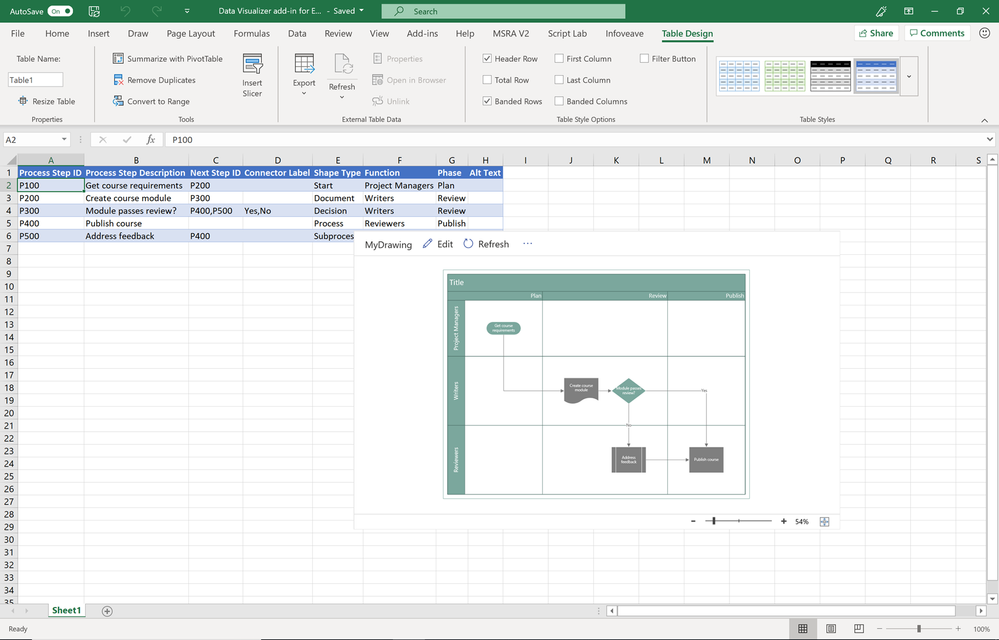999x640 pixels.
Task: Click Refresh in MyDrawing panel
Action: [x=486, y=244]
